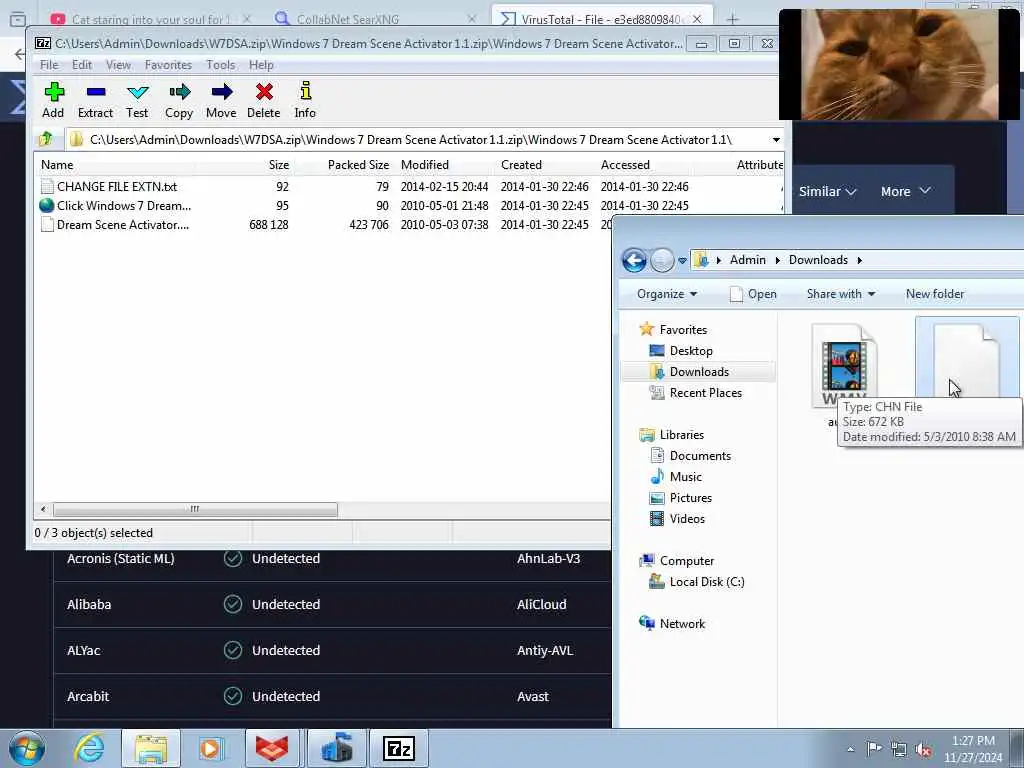Viewport: 1024px width, 768px height.
Task: Open the Organize dropdown in Explorer
Action: (x=667, y=294)
